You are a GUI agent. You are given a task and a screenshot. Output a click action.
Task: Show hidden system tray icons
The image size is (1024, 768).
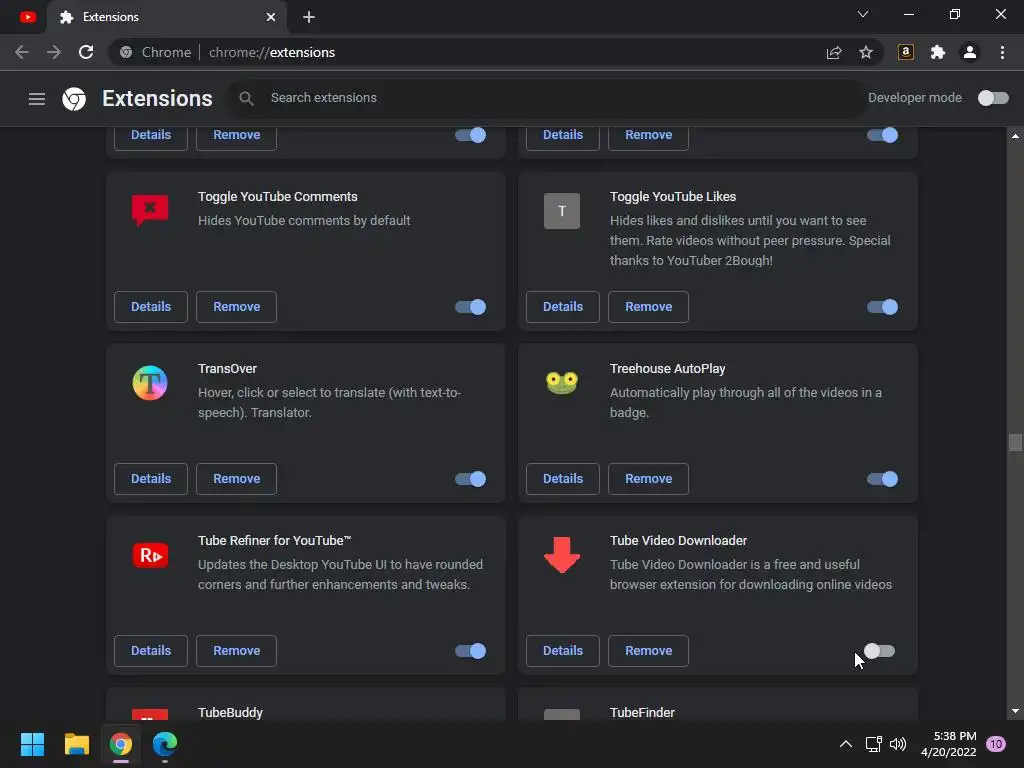point(846,744)
